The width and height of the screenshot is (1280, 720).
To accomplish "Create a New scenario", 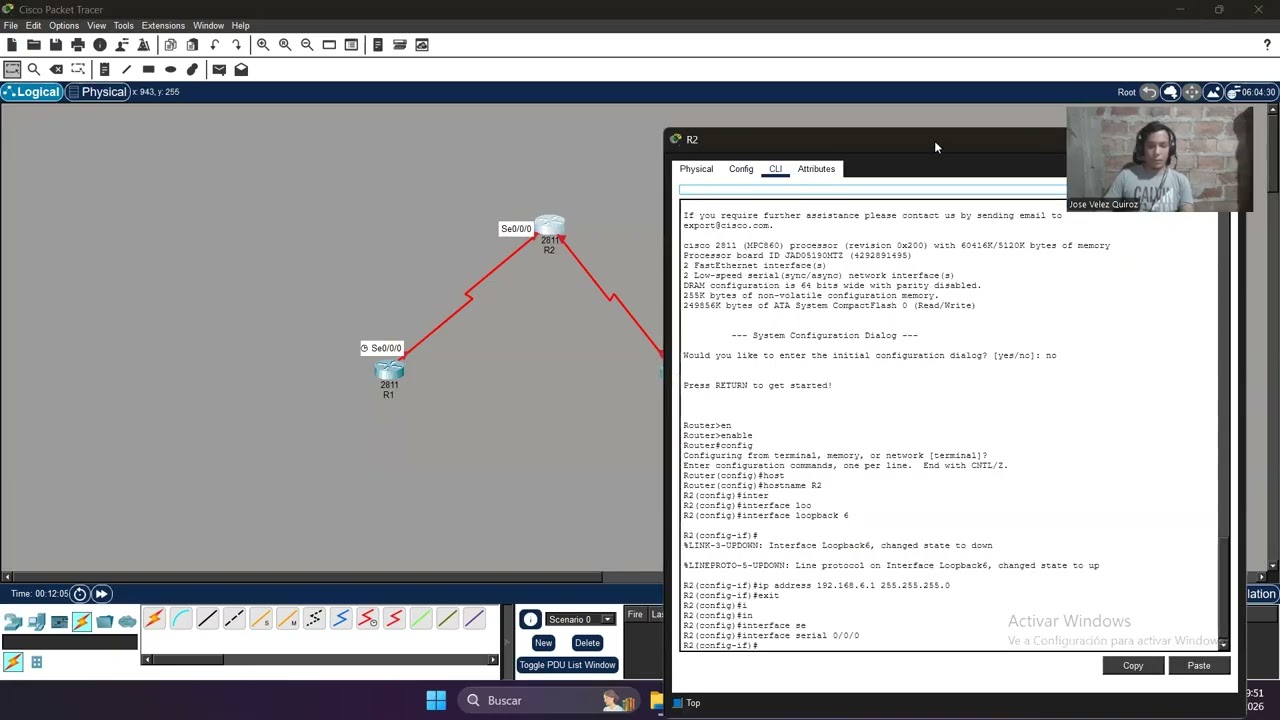I will [x=543, y=643].
